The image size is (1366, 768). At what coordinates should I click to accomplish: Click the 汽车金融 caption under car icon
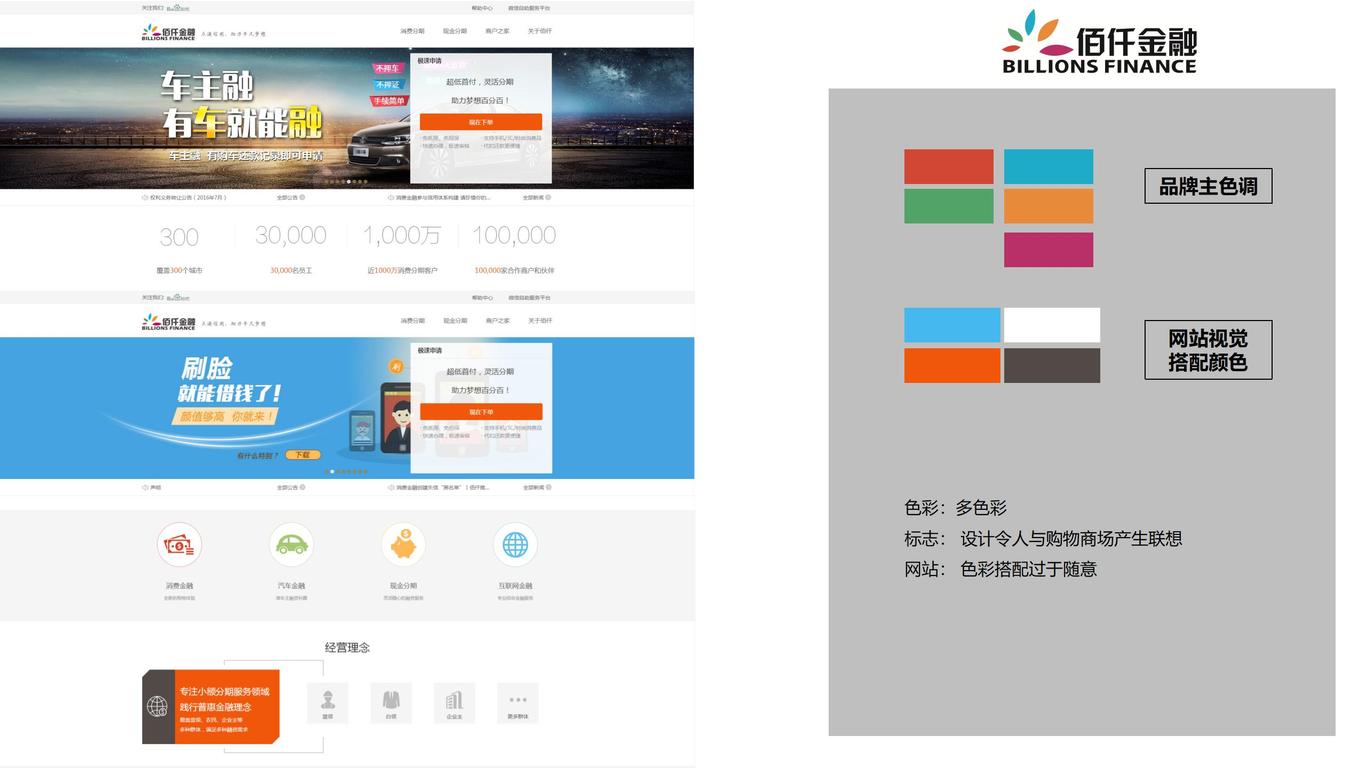pos(291,586)
